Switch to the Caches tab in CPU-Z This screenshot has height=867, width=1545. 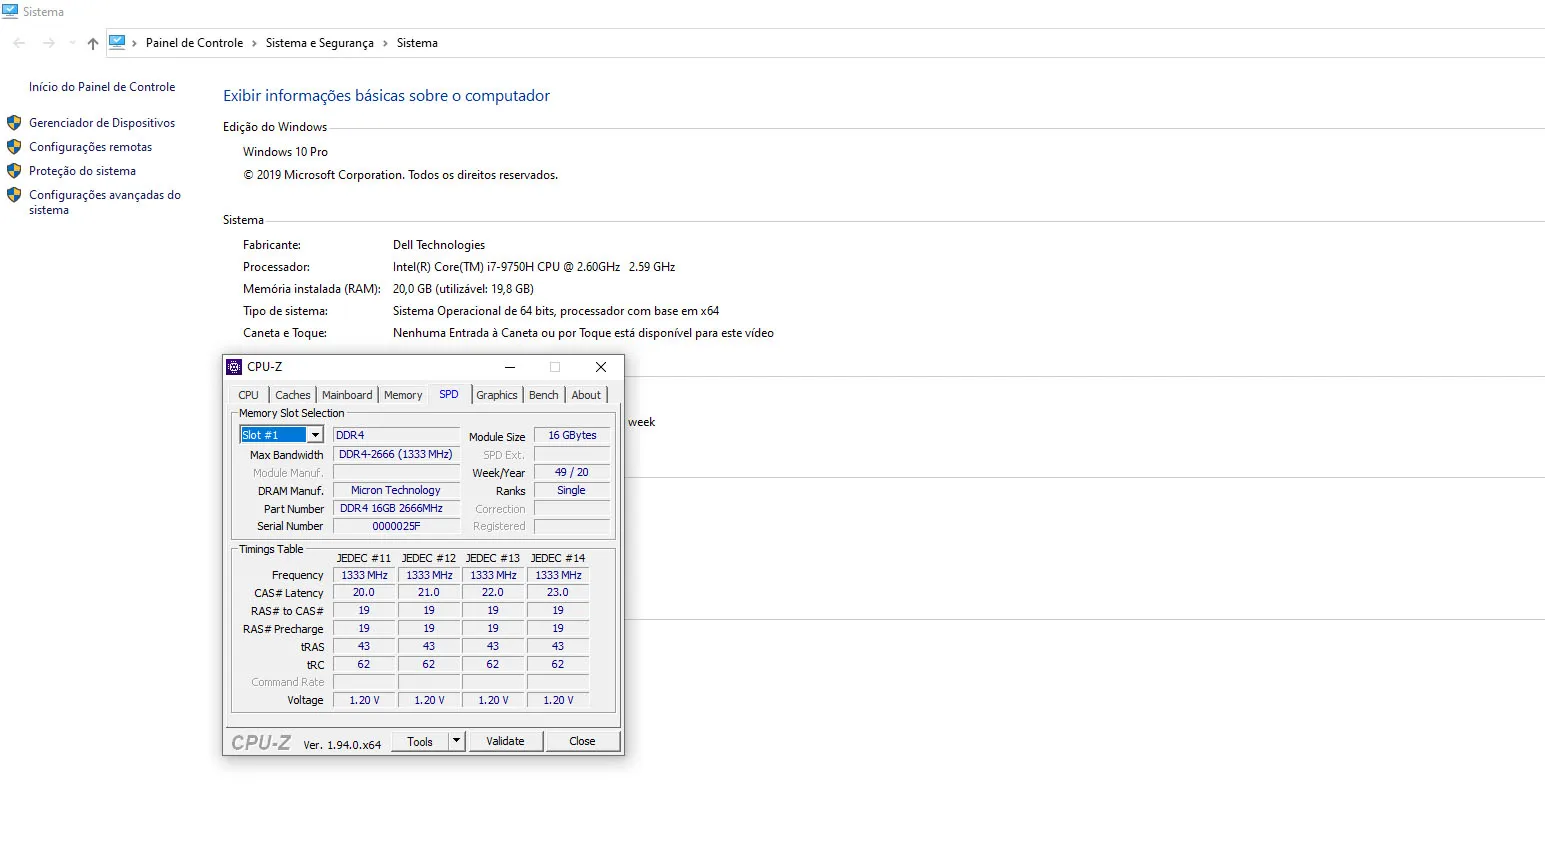pyautogui.click(x=293, y=395)
